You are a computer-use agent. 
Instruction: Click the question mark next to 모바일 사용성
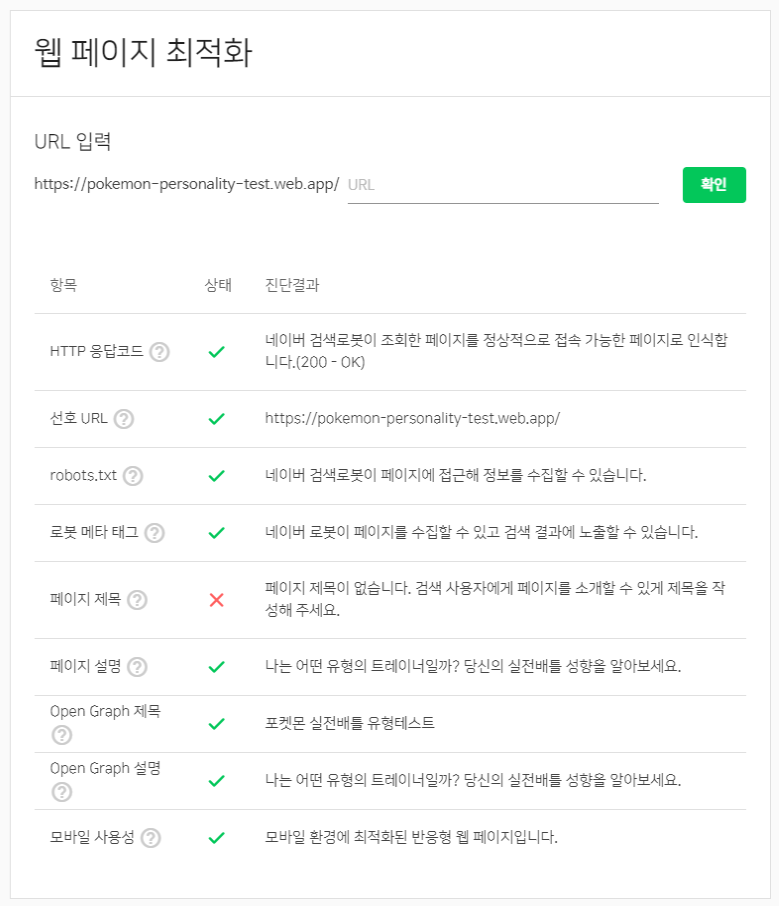pos(151,838)
